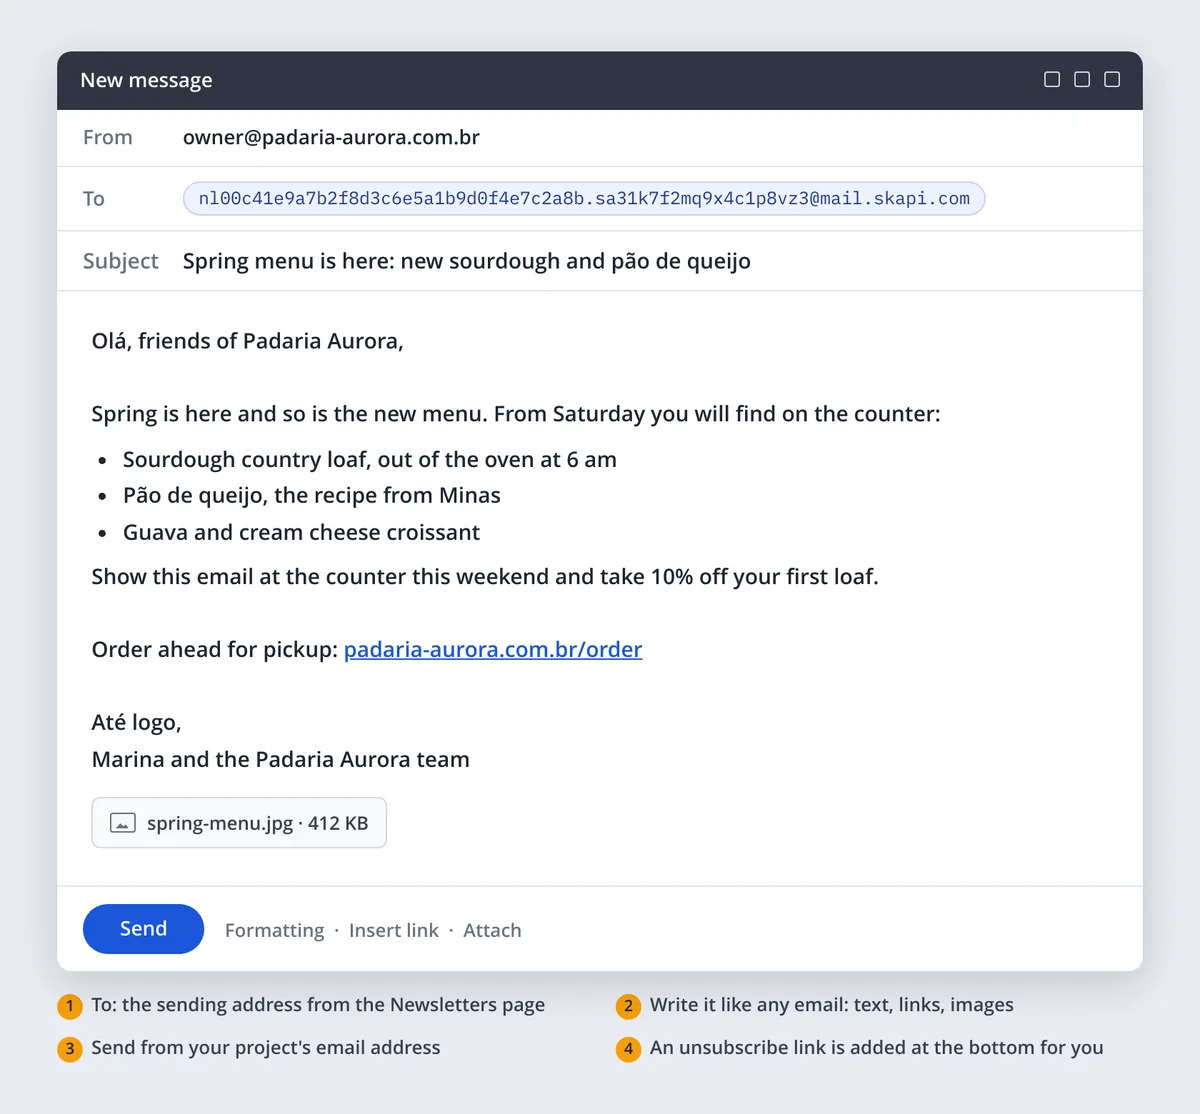Click caption 'Send from your project's email address'
This screenshot has height=1114, width=1200.
pyautogui.click(x=265, y=1048)
